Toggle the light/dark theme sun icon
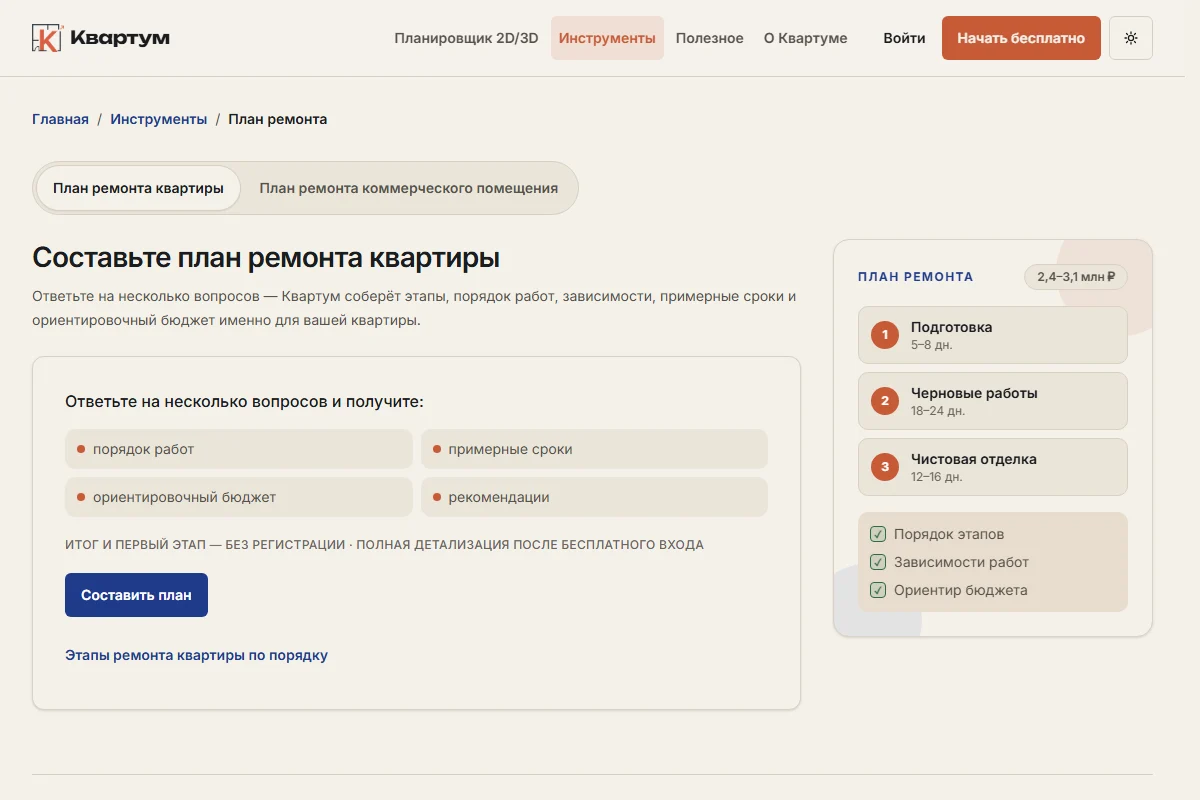 (x=1131, y=38)
